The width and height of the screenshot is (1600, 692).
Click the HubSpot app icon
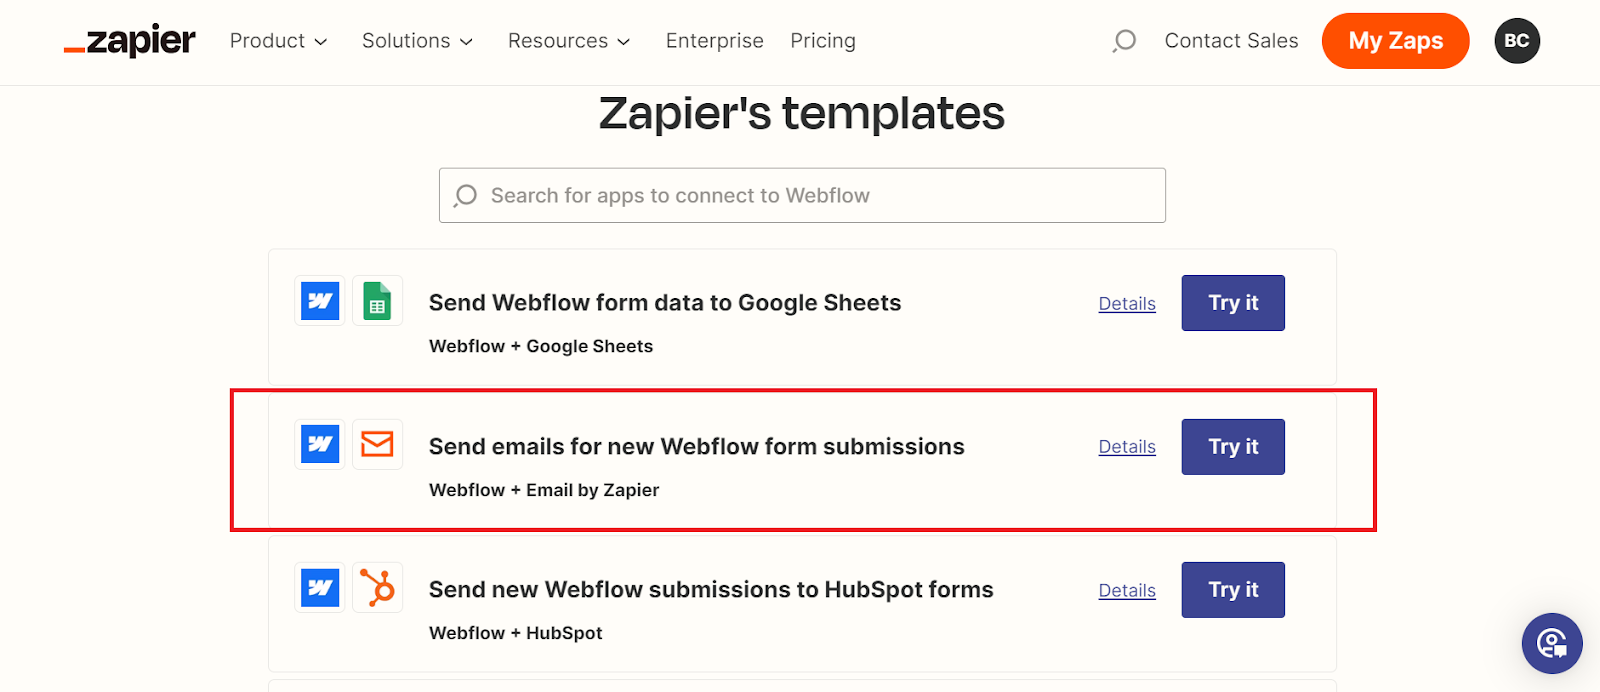pyautogui.click(x=377, y=588)
